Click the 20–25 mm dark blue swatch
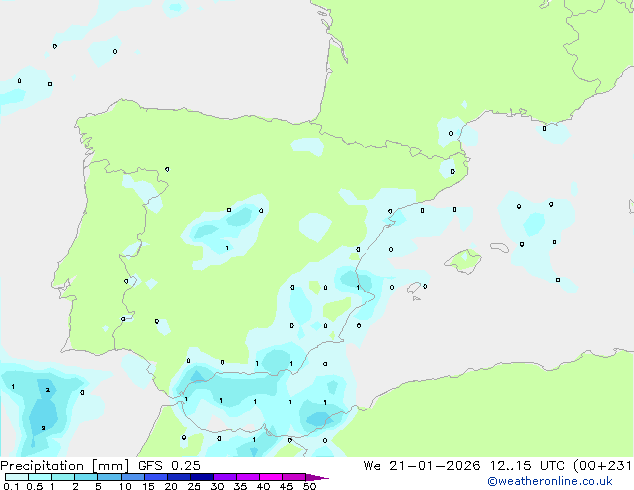 pyautogui.click(x=179, y=477)
